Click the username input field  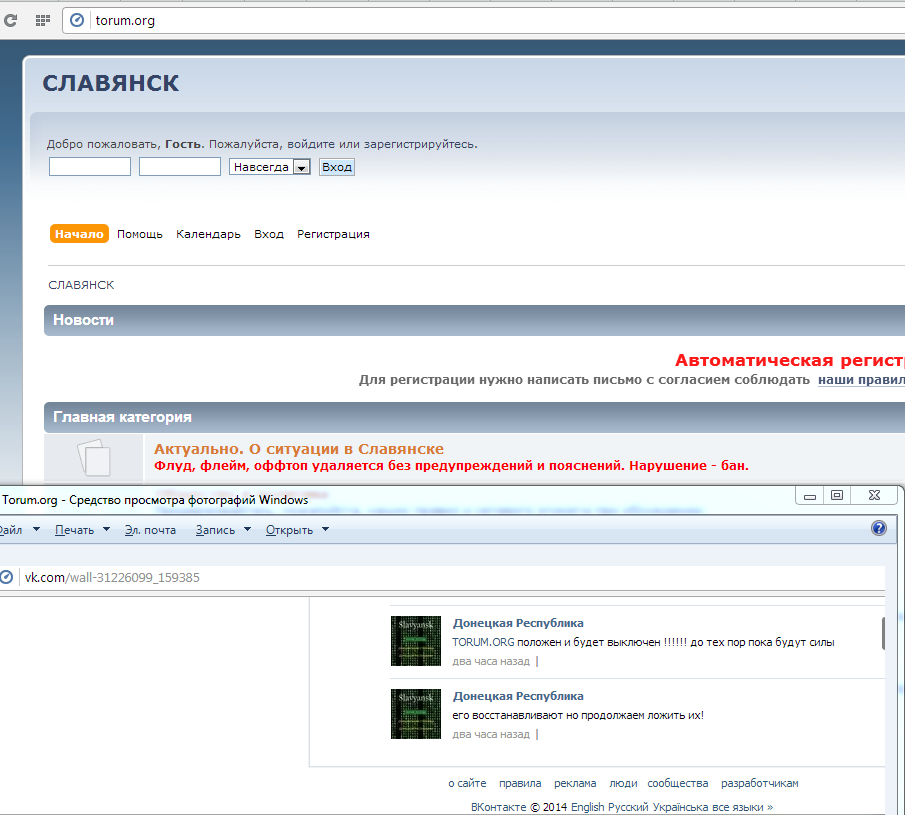(90, 167)
